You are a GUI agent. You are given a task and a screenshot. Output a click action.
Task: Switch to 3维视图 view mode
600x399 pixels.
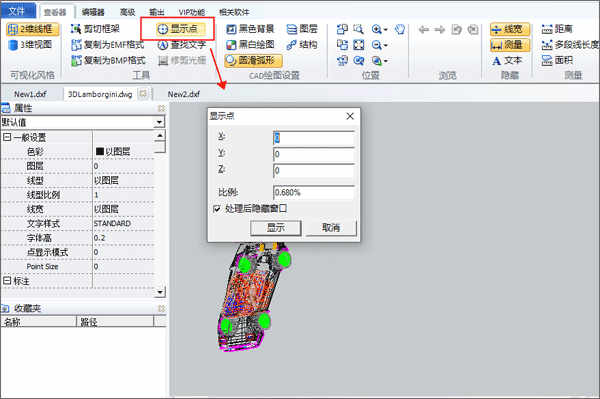[30, 45]
